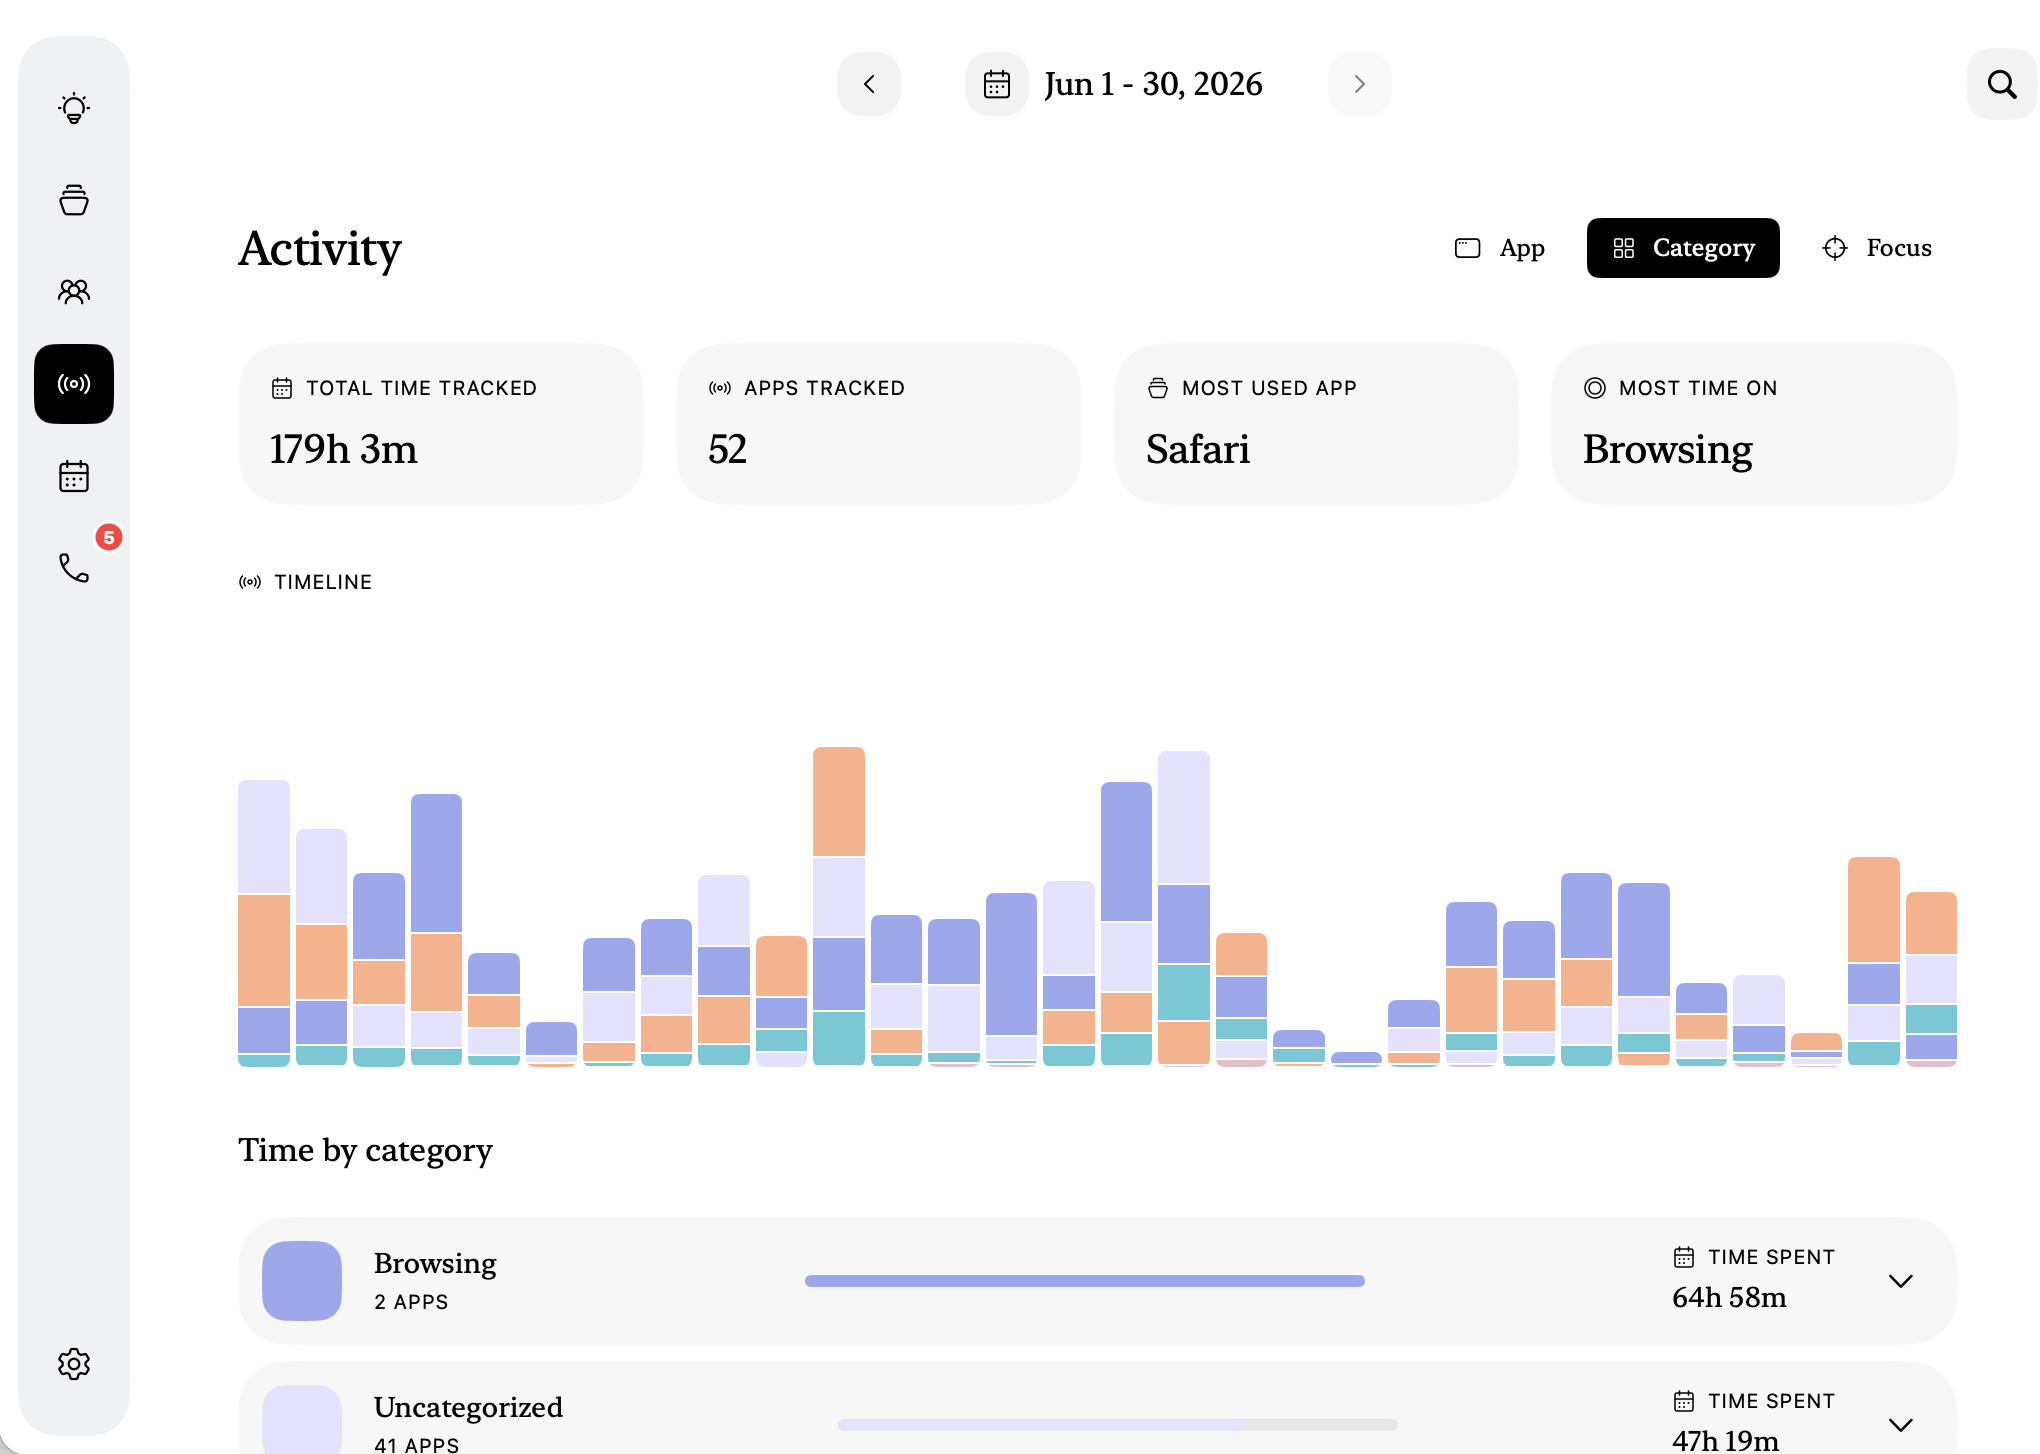Click the Browsing time progress bar

point(1085,1281)
